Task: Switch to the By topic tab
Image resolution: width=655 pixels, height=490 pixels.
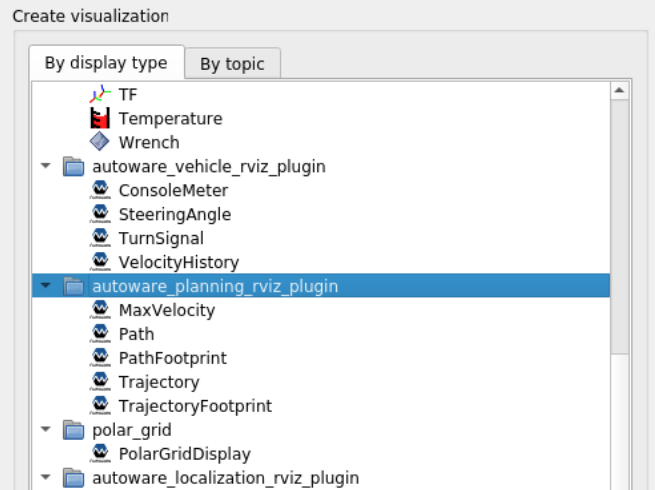Action: [232, 63]
